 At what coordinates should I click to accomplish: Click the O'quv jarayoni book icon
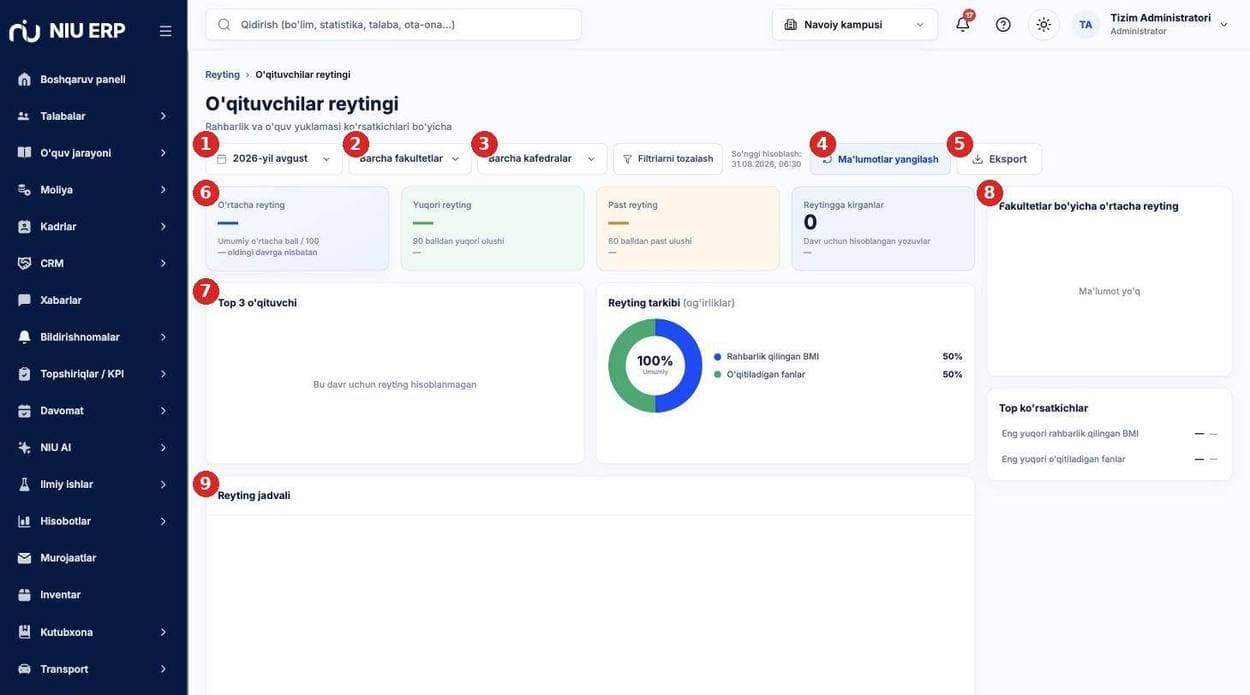pos(24,153)
